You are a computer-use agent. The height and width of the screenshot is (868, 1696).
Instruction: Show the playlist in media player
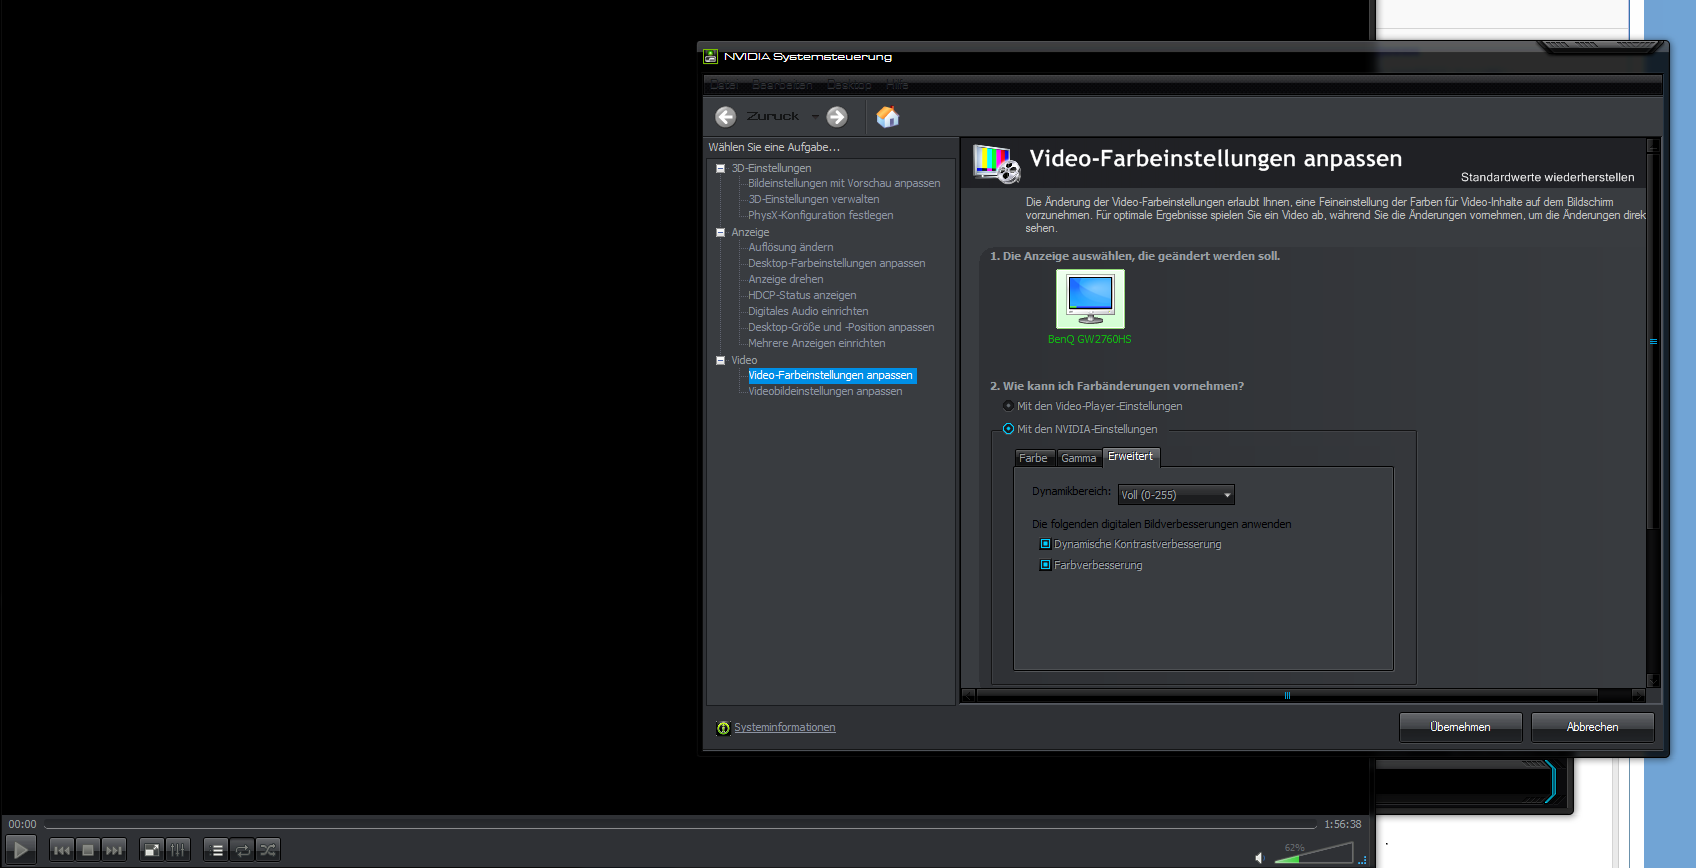point(217,850)
